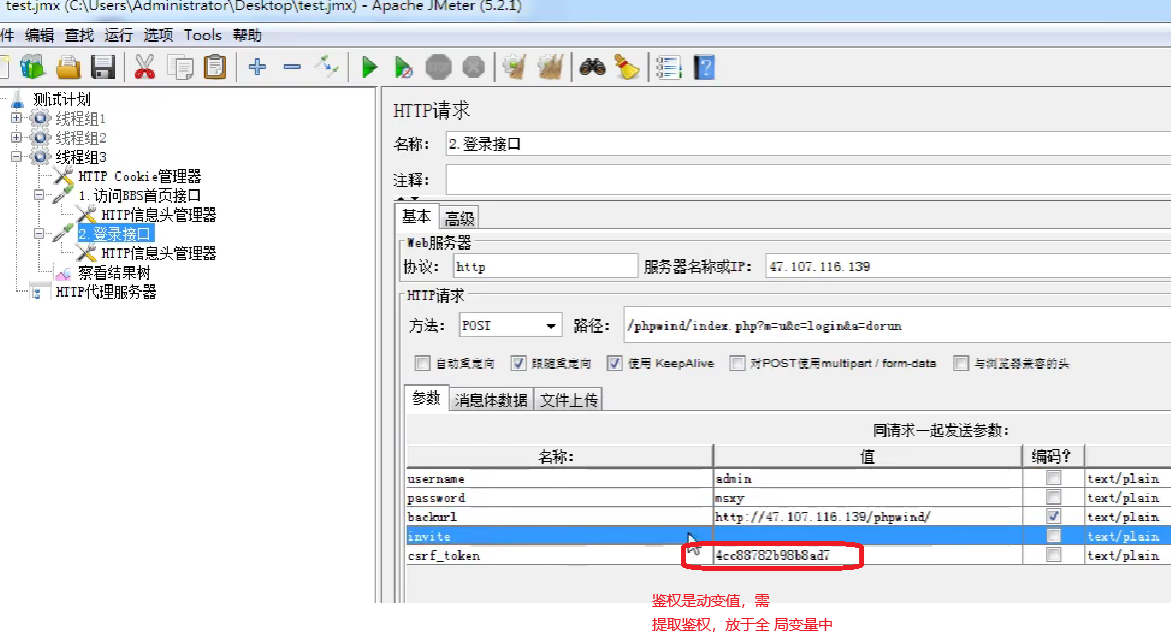Expand the 线程组2 tree node
Viewport: 1171px width, 634px height.
pyautogui.click(x=16, y=137)
